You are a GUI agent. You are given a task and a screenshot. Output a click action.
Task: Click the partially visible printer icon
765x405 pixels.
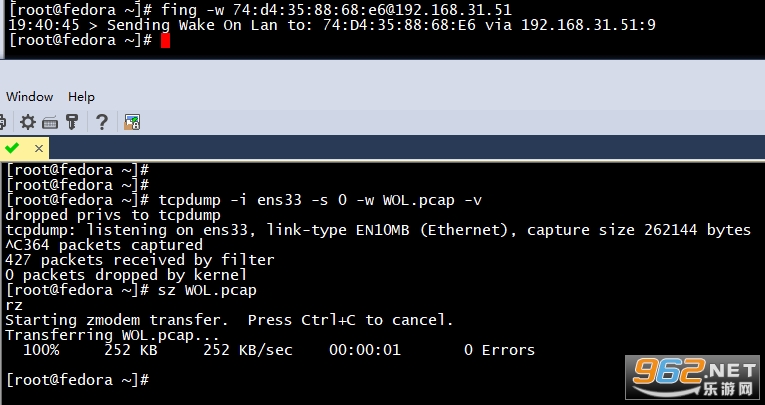pos(4,122)
